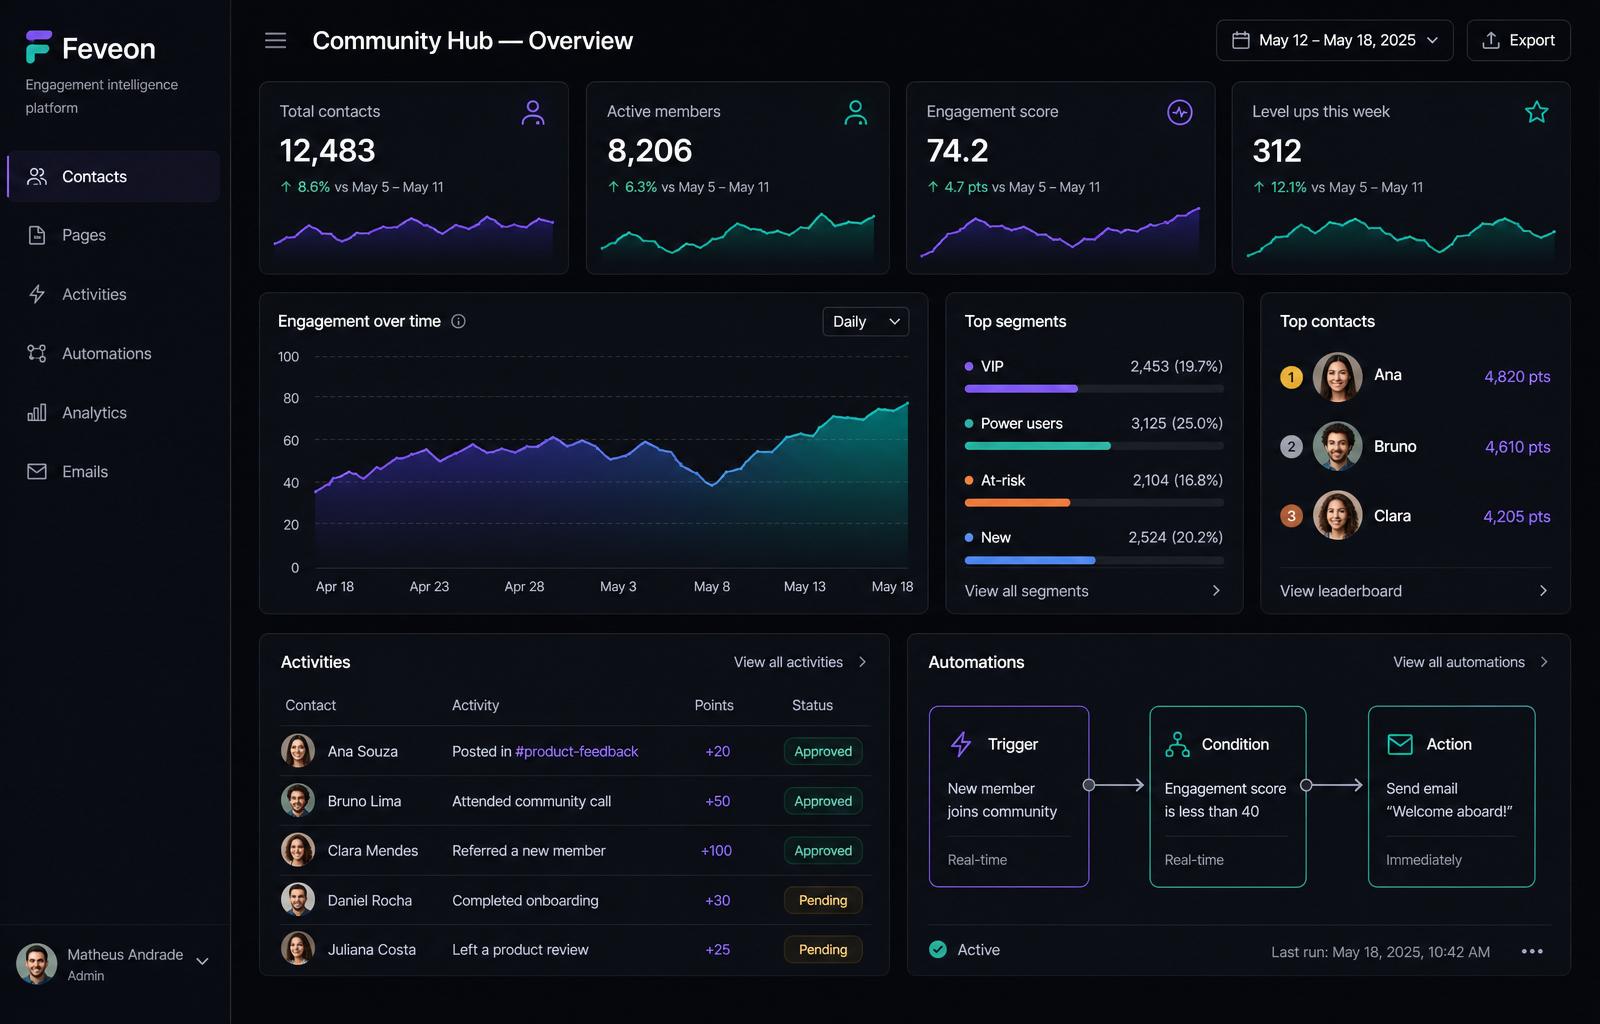Toggle the hamburger menu icon
1600x1024 pixels.
(275, 40)
